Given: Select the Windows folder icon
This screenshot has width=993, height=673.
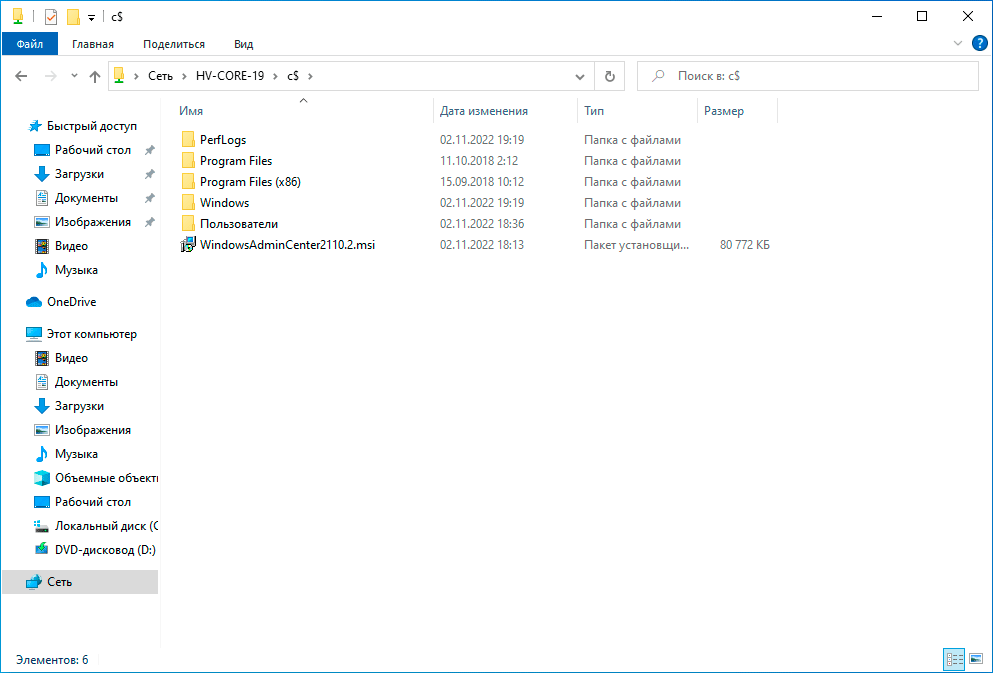Looking at the screenshot, I should 188,203.
